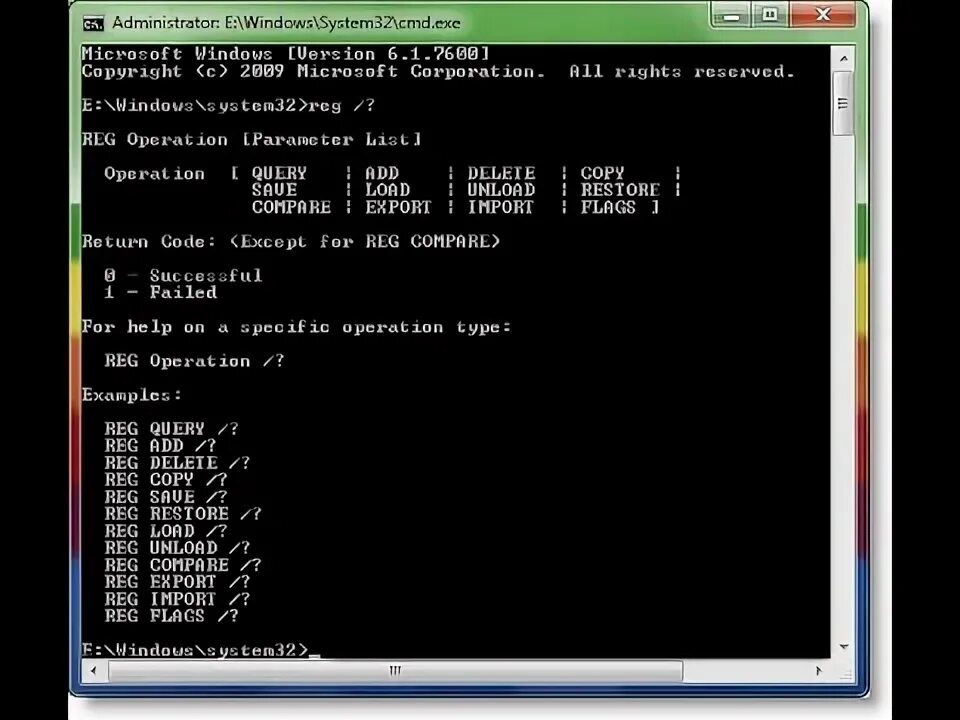960x720 pixels.
Task: Click the typed command 'reg /?'
Action: point(342,105)
